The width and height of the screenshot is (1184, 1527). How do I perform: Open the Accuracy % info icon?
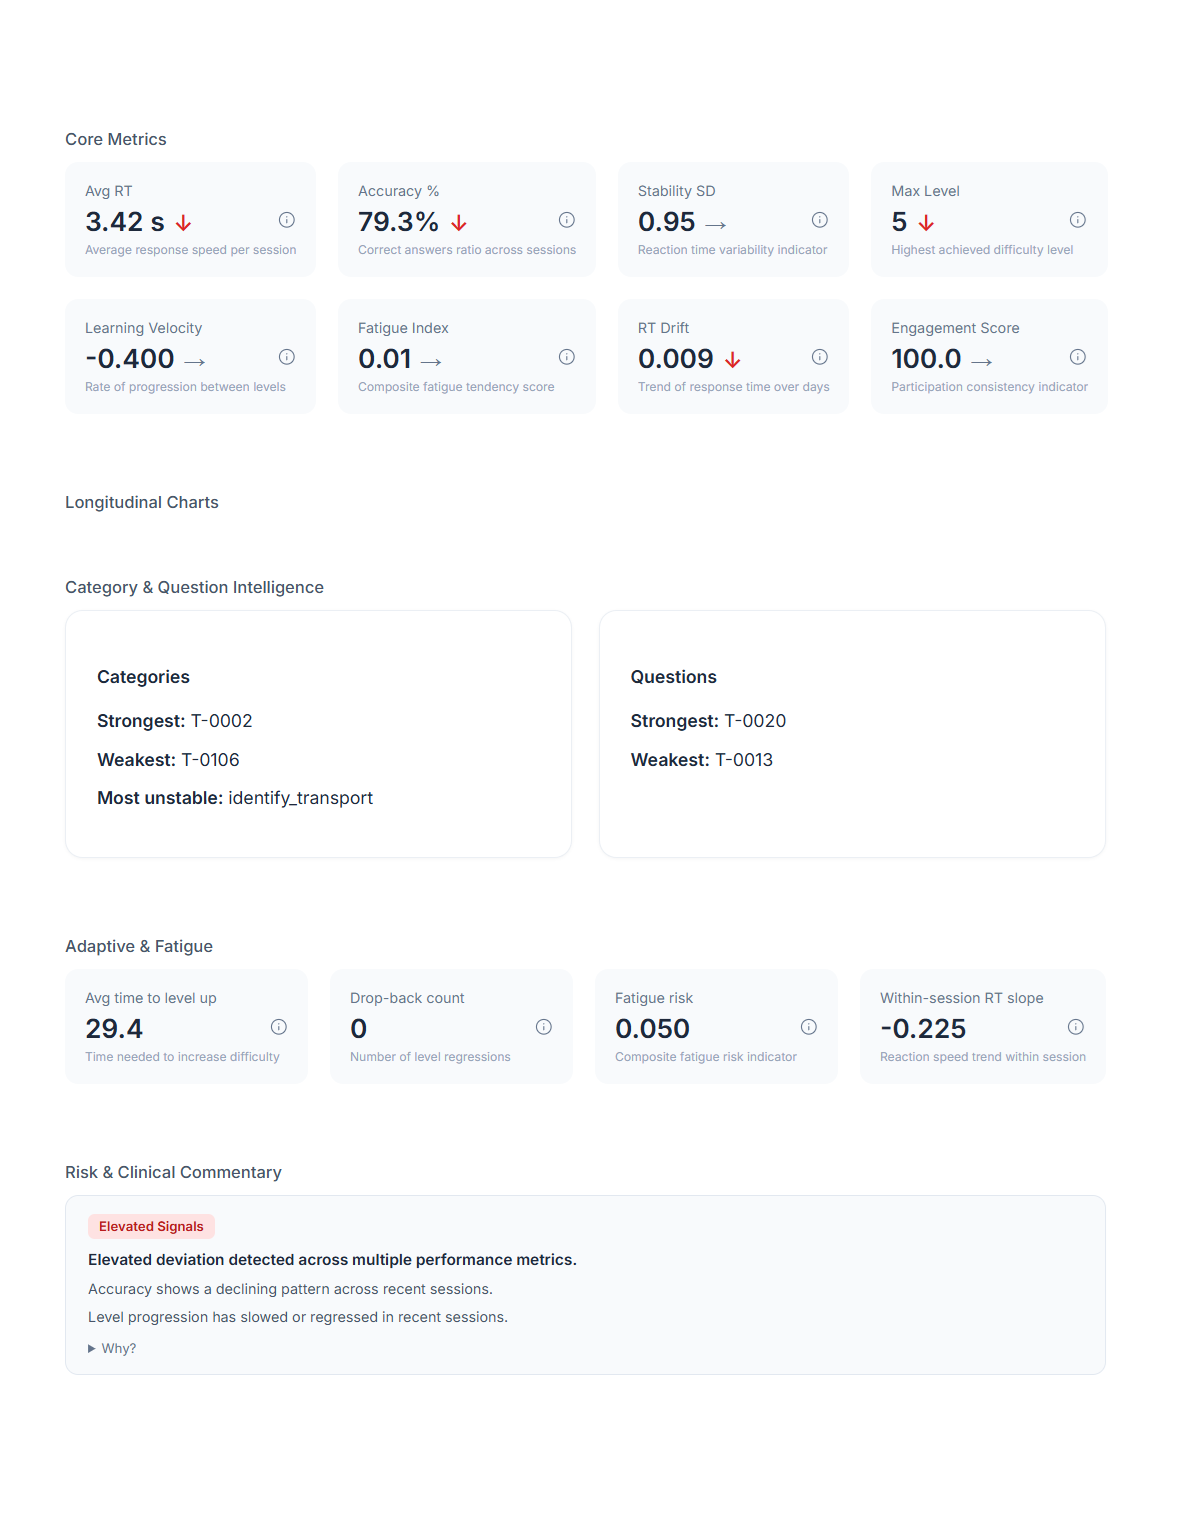pos(566,220)
